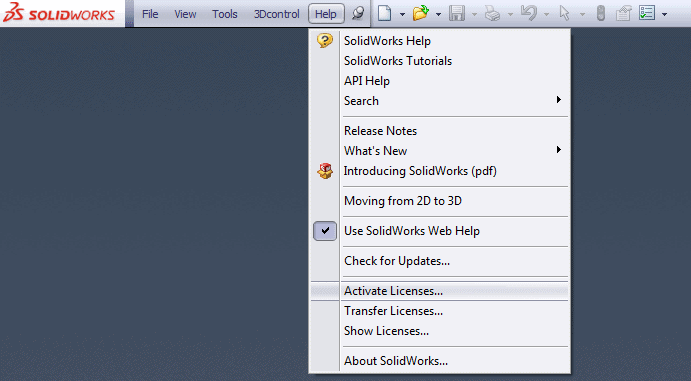This screenshot has width=691, height=381.
Task: Click the Open folder icon
Action: [421, 14]
